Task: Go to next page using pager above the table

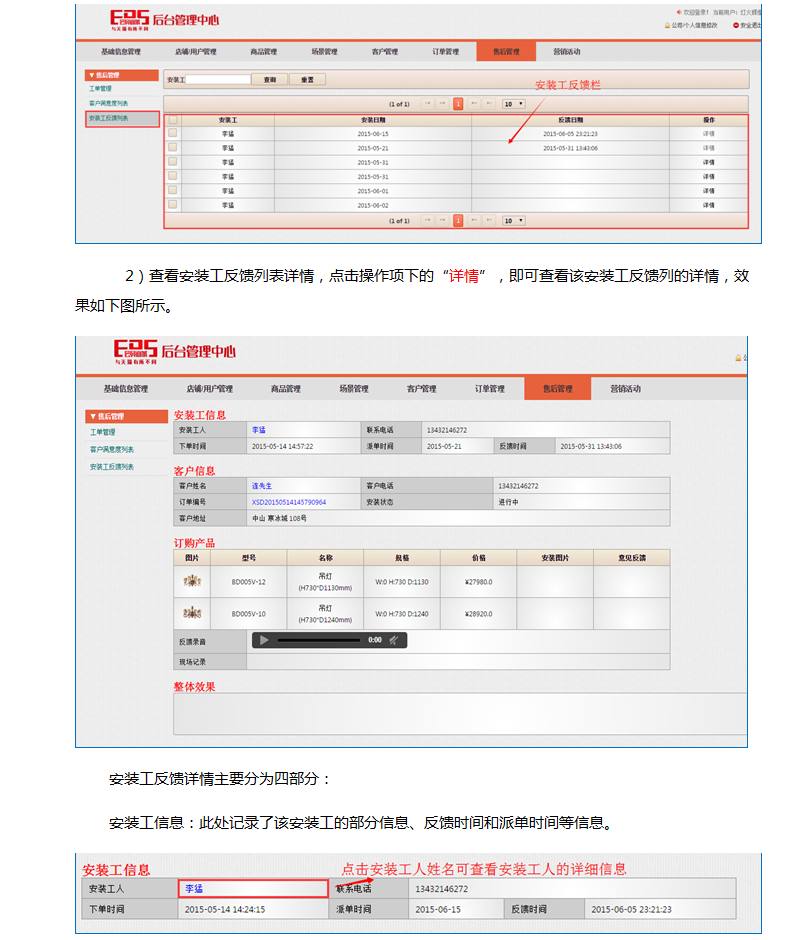Action: coord(474,104)
